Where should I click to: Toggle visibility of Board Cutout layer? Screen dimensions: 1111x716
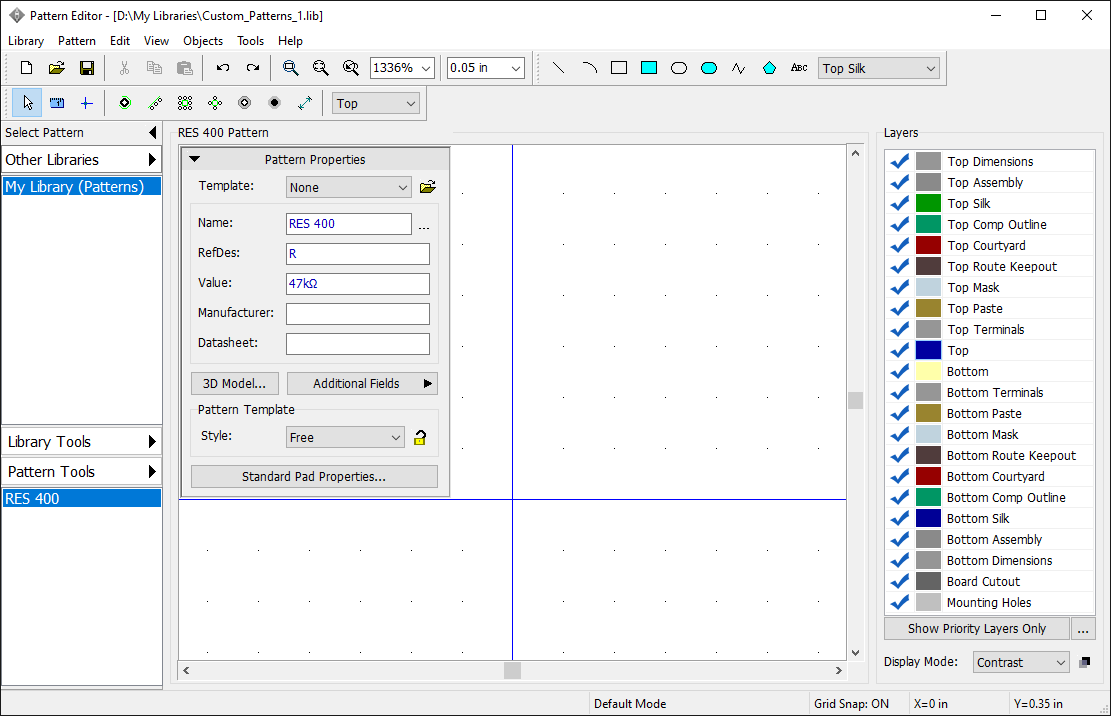[x=900, y=581]
